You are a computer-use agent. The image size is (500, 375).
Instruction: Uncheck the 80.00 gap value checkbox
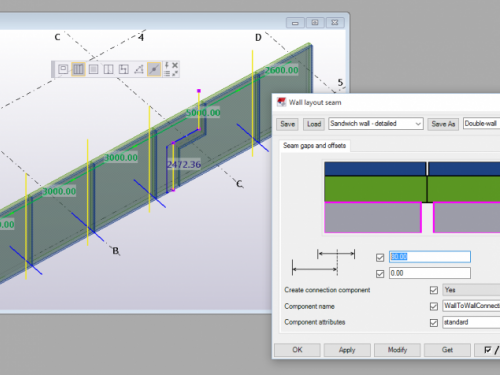click(380, 257)
